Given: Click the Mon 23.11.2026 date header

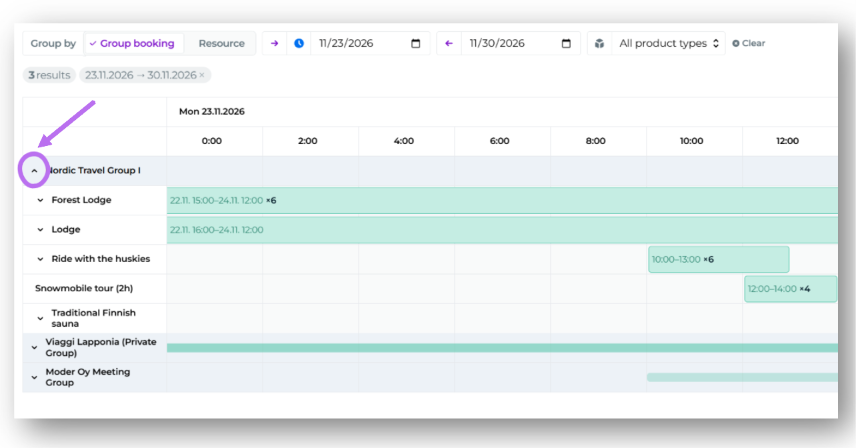Looking at the screenshot, I should (212, 111).
